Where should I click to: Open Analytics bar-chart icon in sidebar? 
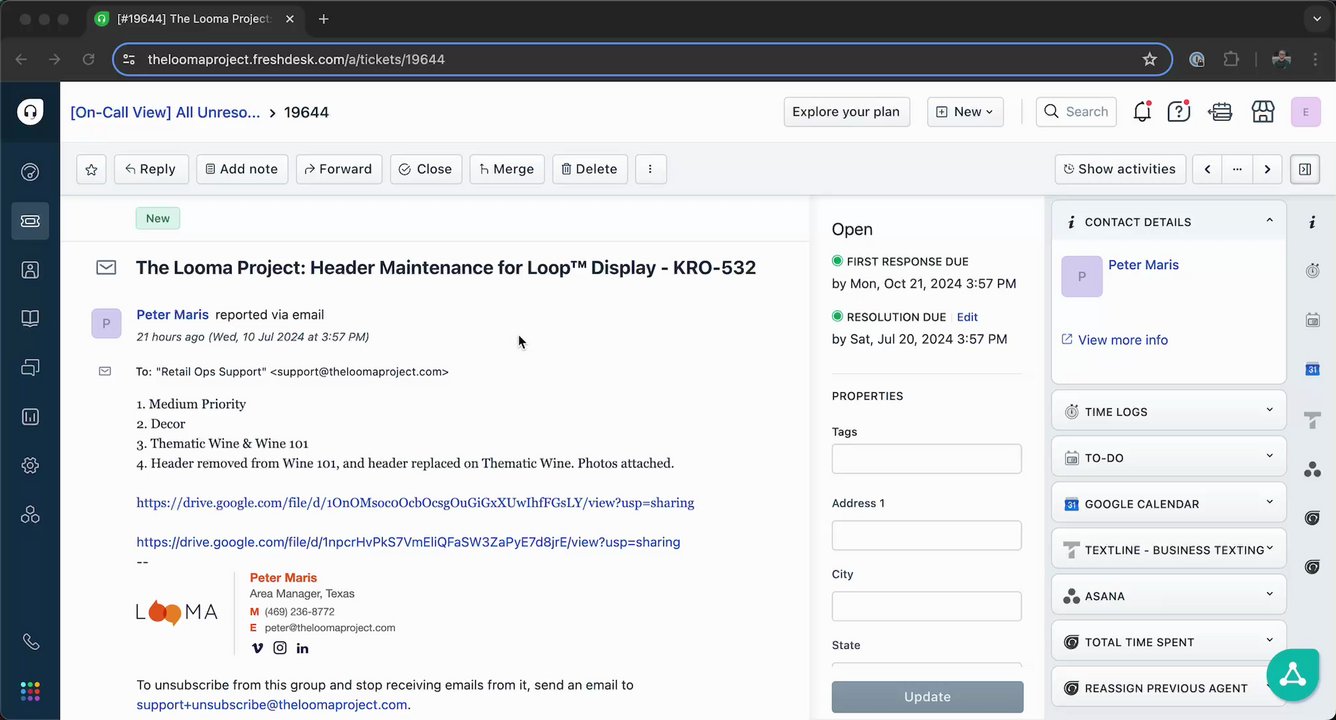(x=30, y=417)
